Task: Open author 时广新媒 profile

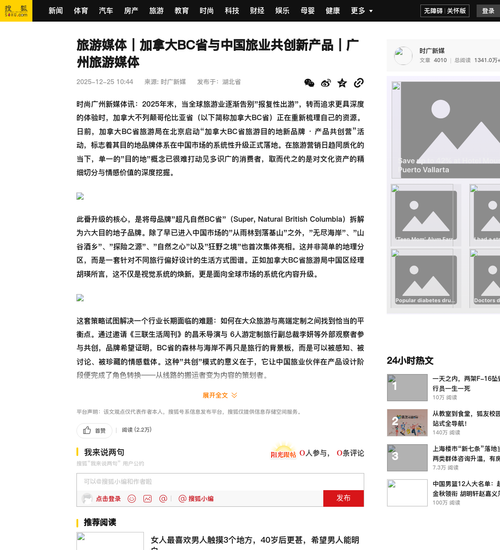Action: pos(432,51)
